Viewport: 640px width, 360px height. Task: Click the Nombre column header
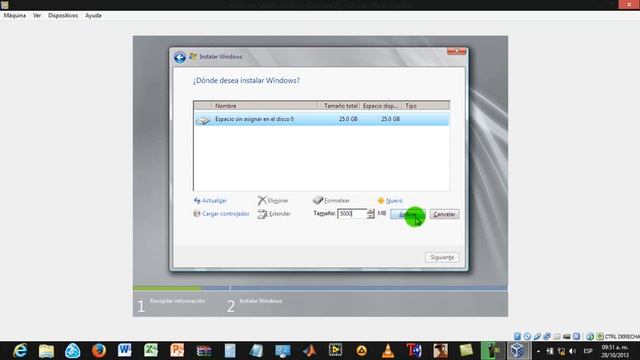(264, 106)
